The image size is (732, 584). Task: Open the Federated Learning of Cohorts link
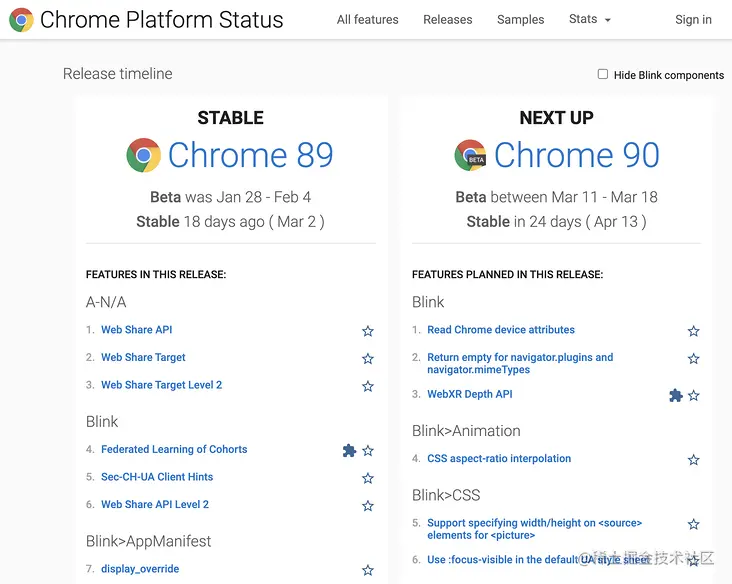[174, 450]
